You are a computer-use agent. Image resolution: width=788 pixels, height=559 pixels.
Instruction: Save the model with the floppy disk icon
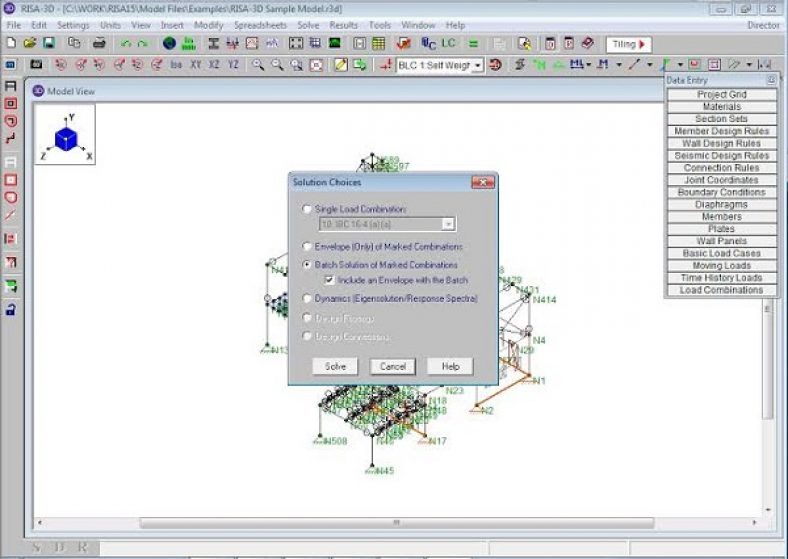[49, 44]
